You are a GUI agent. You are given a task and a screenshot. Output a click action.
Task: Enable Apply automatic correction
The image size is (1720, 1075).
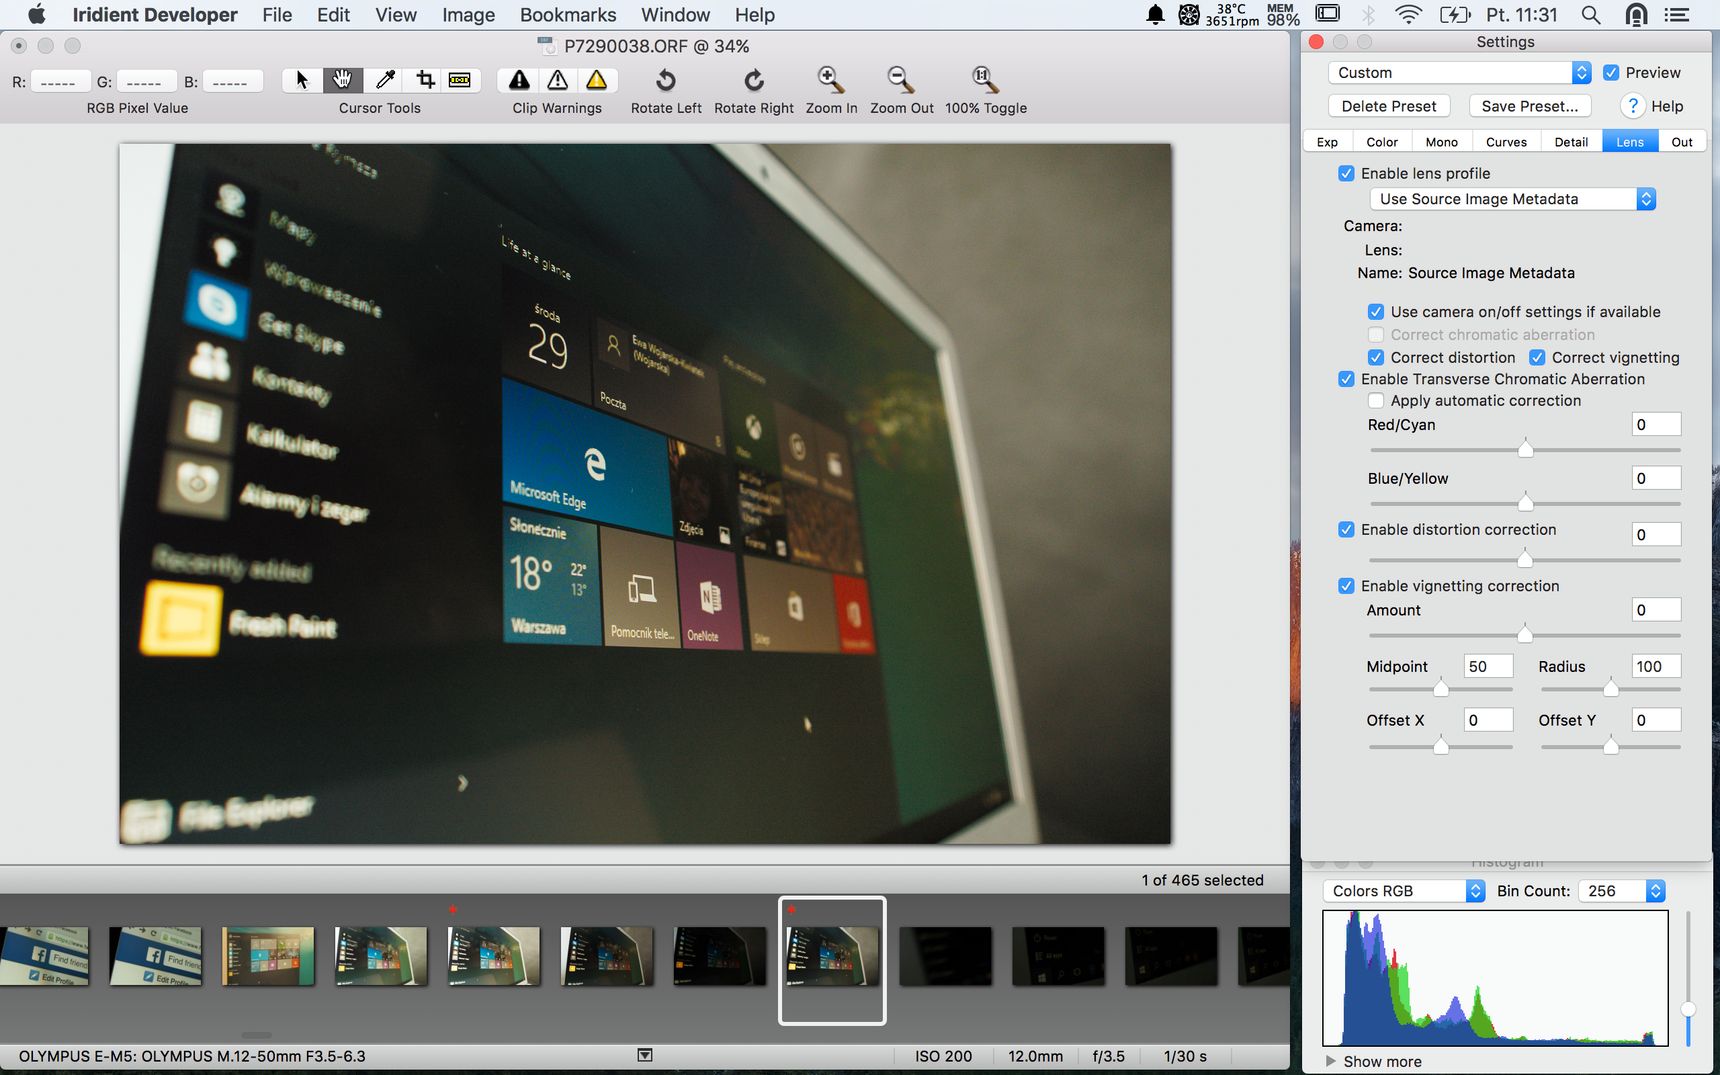pyautogui.click(x=1376, y=400)
